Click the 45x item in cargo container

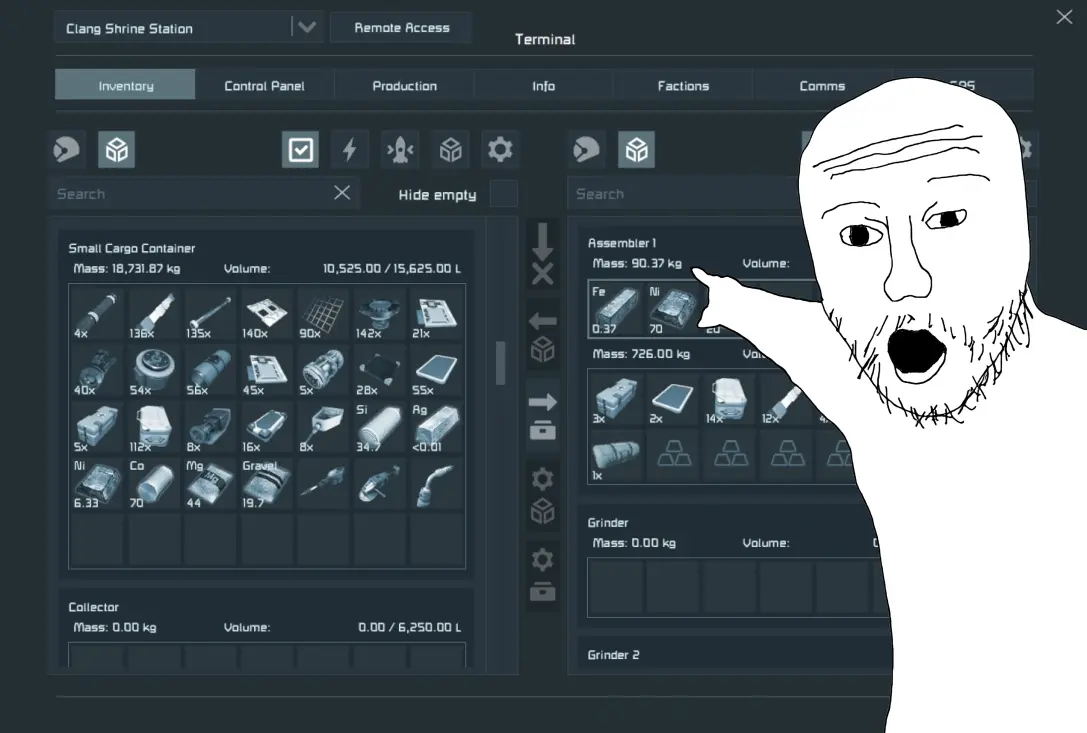[x=267, y=370]
